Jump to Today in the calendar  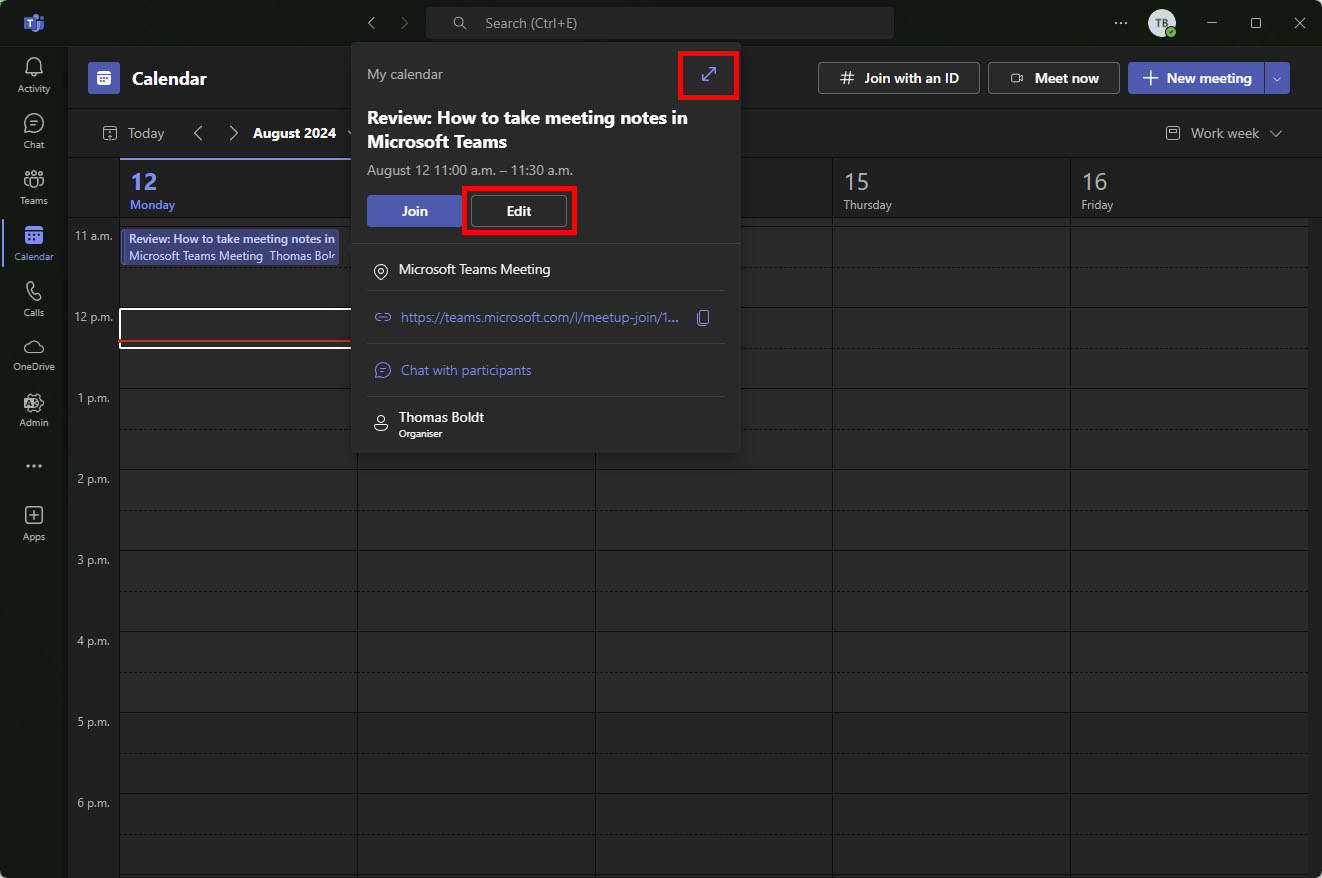133,133
